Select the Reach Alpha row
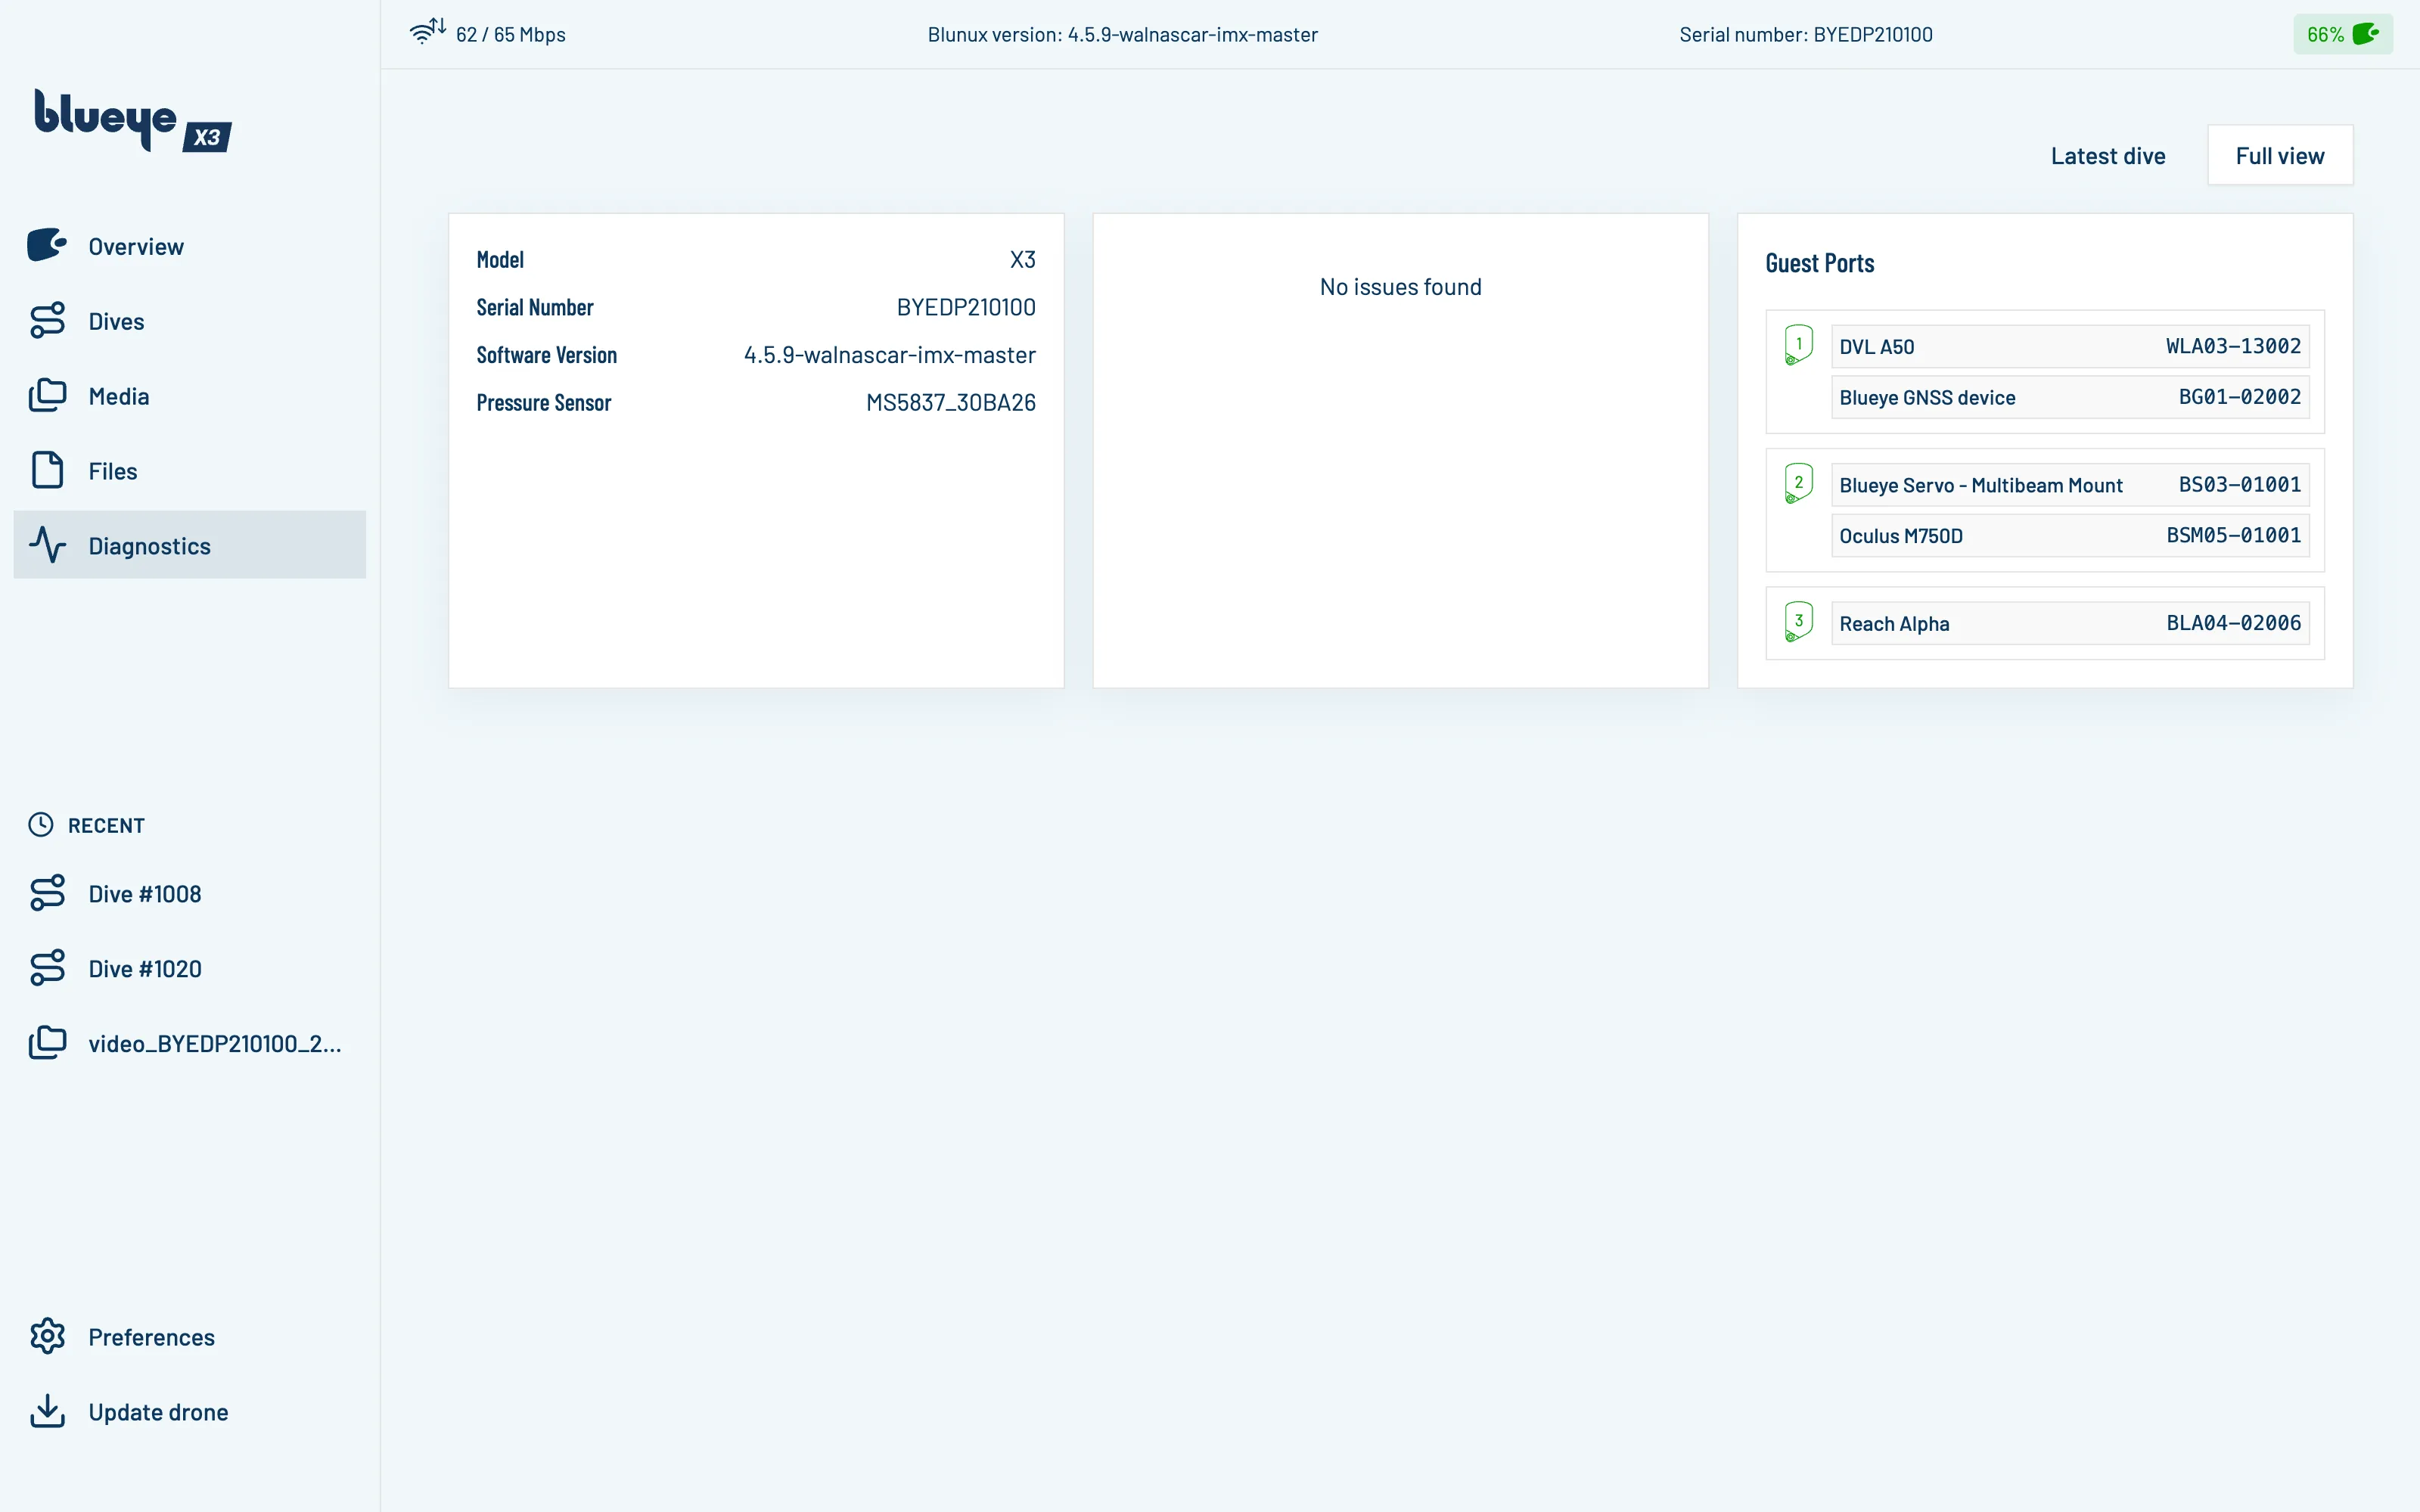The image size is (2420, 1512). [x=2070, y=623]
